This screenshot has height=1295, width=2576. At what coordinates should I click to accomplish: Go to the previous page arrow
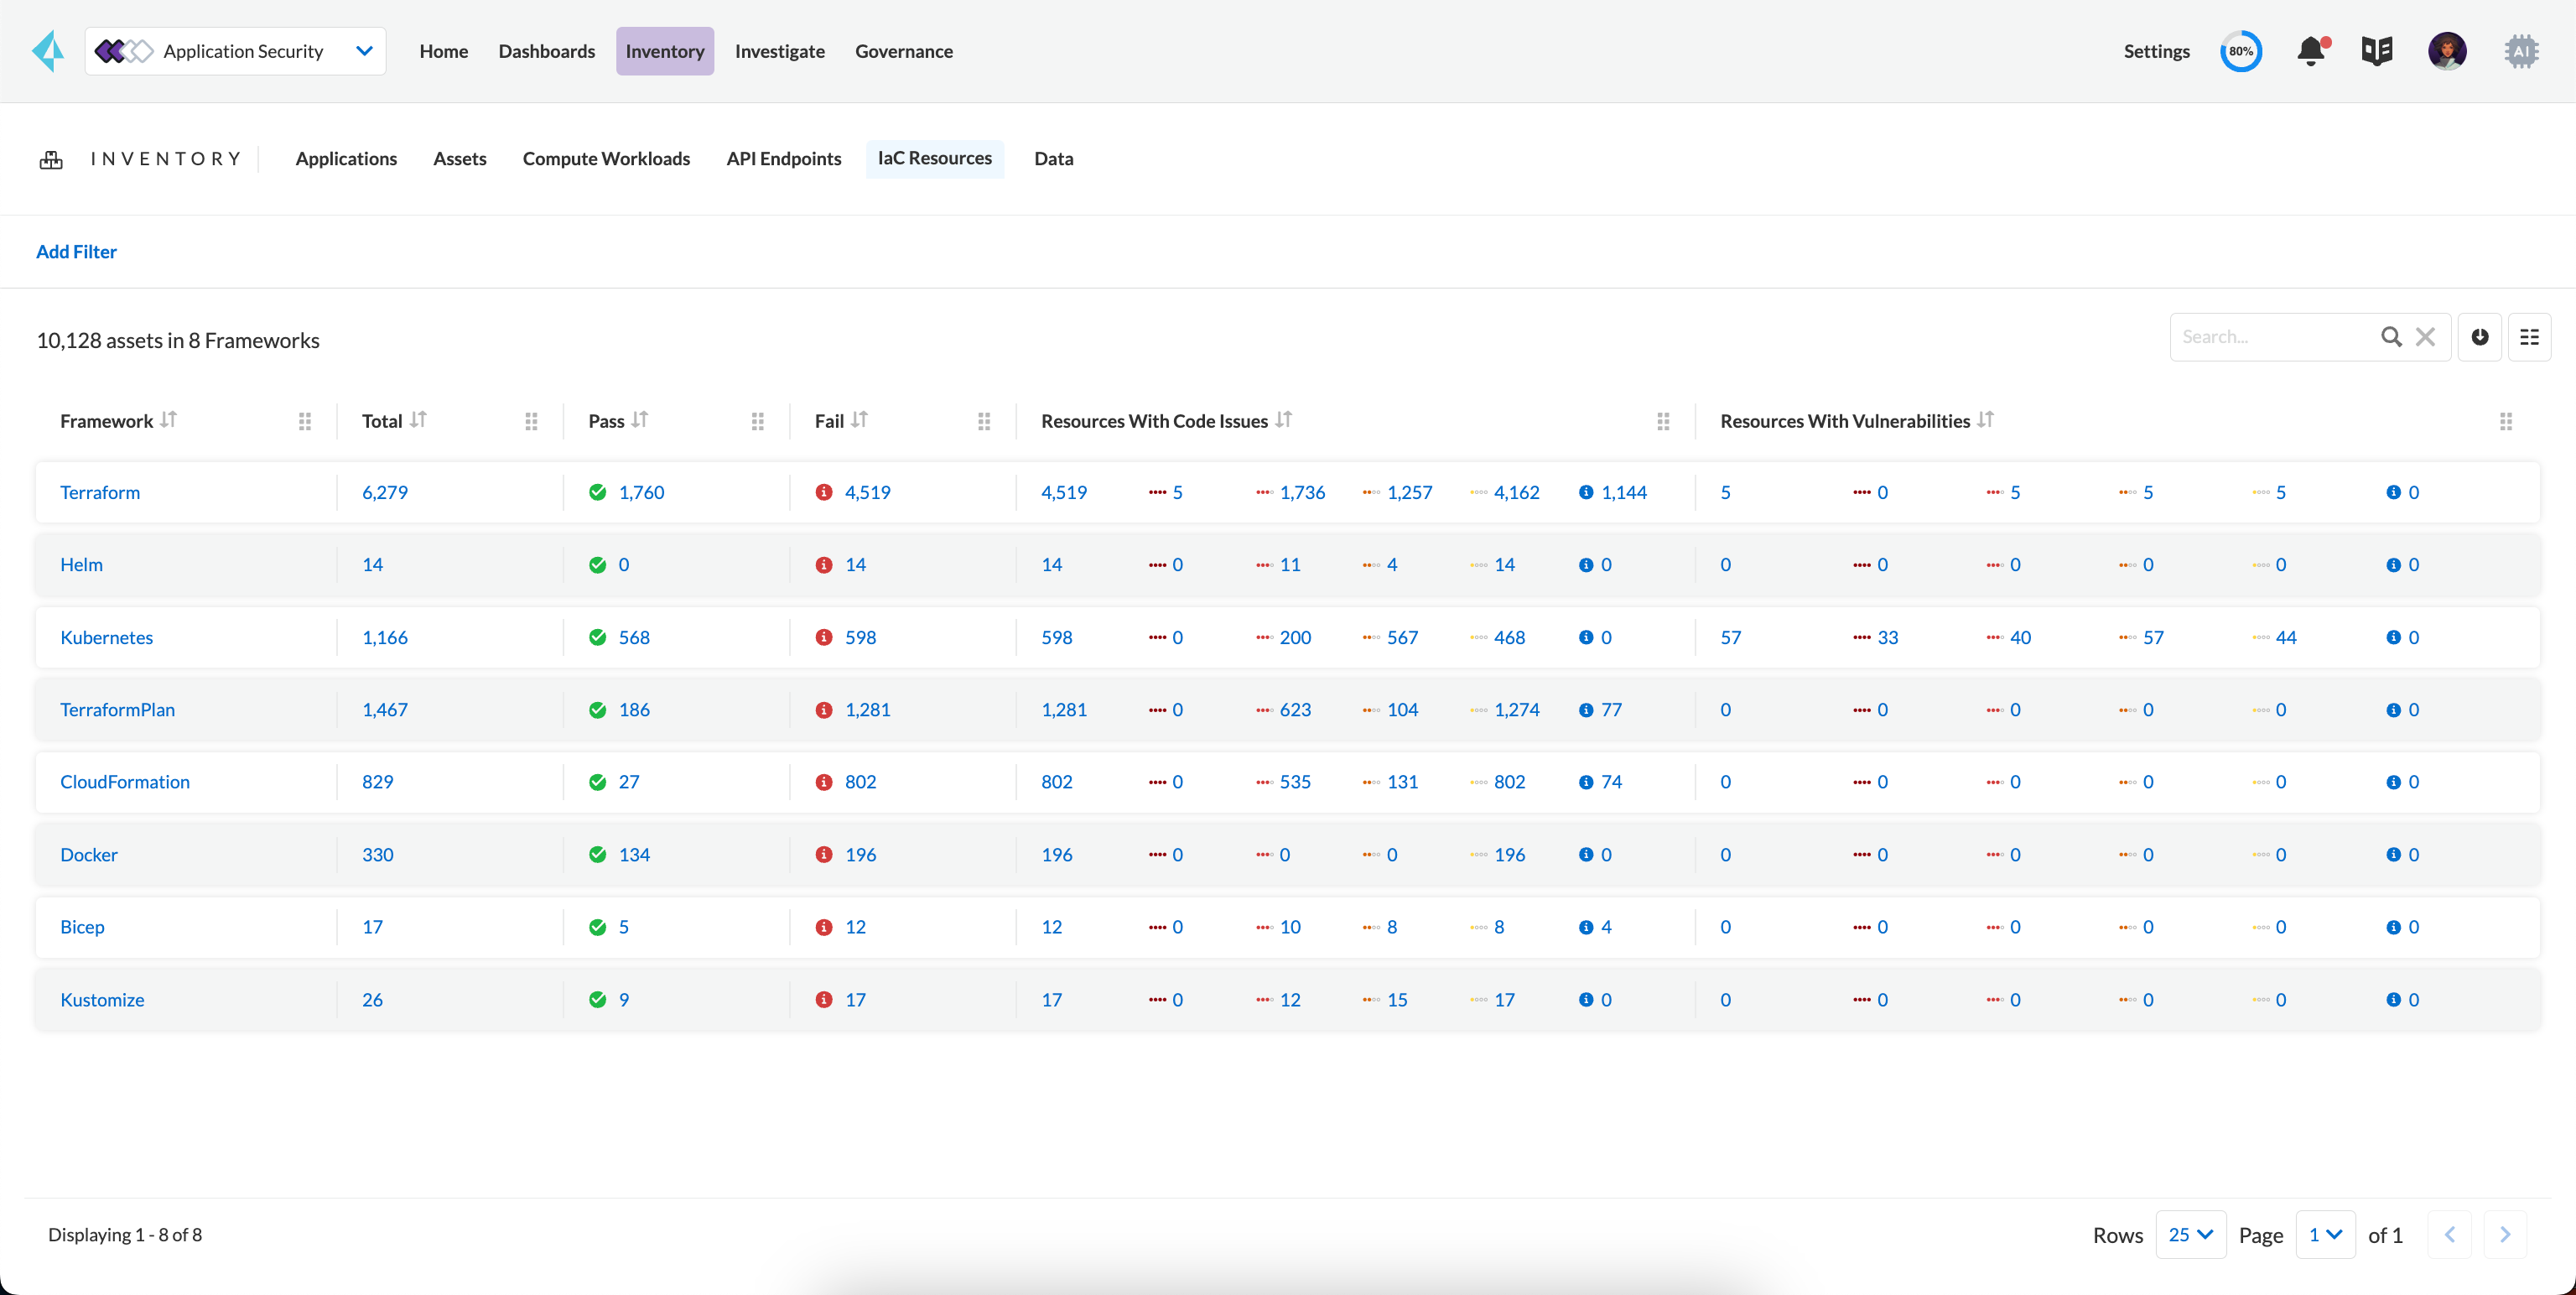tap(2450, 1235)
